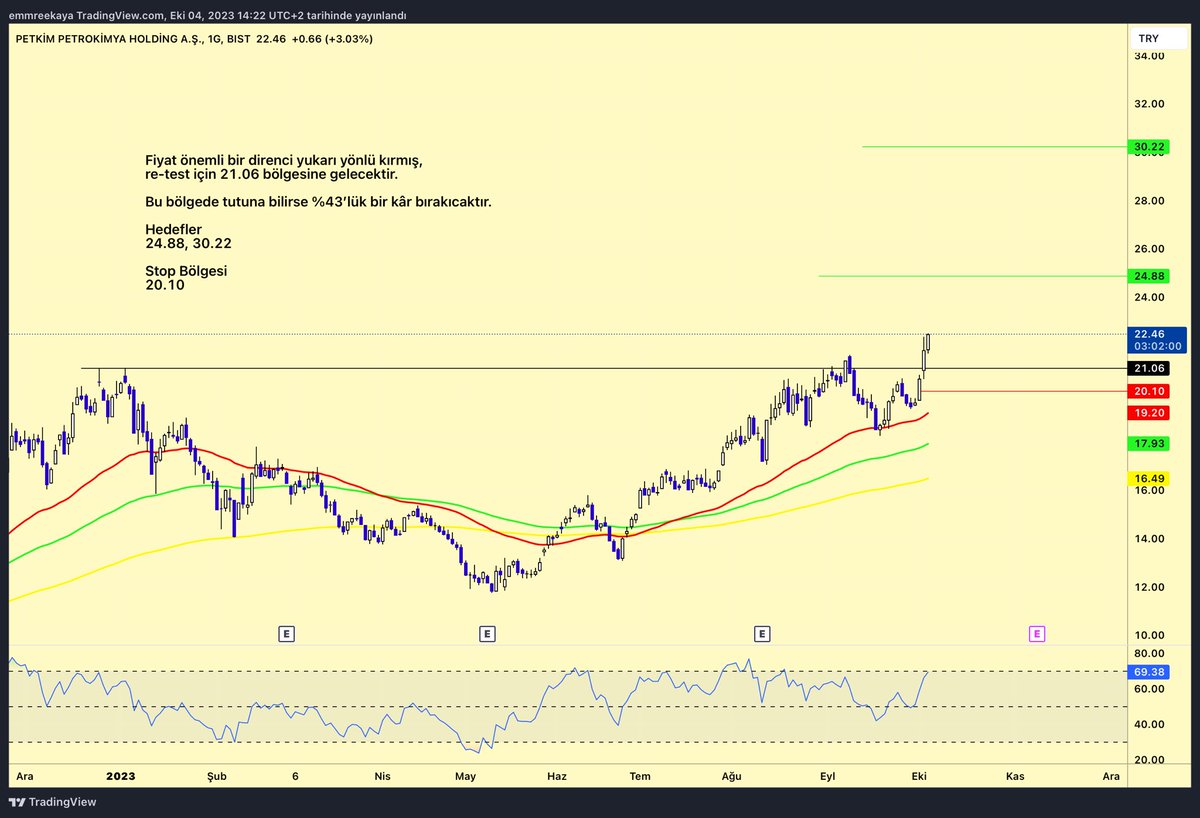Click the E earnings marker below May
Screen dimensions: 1200x818
[x=487, y=633]
